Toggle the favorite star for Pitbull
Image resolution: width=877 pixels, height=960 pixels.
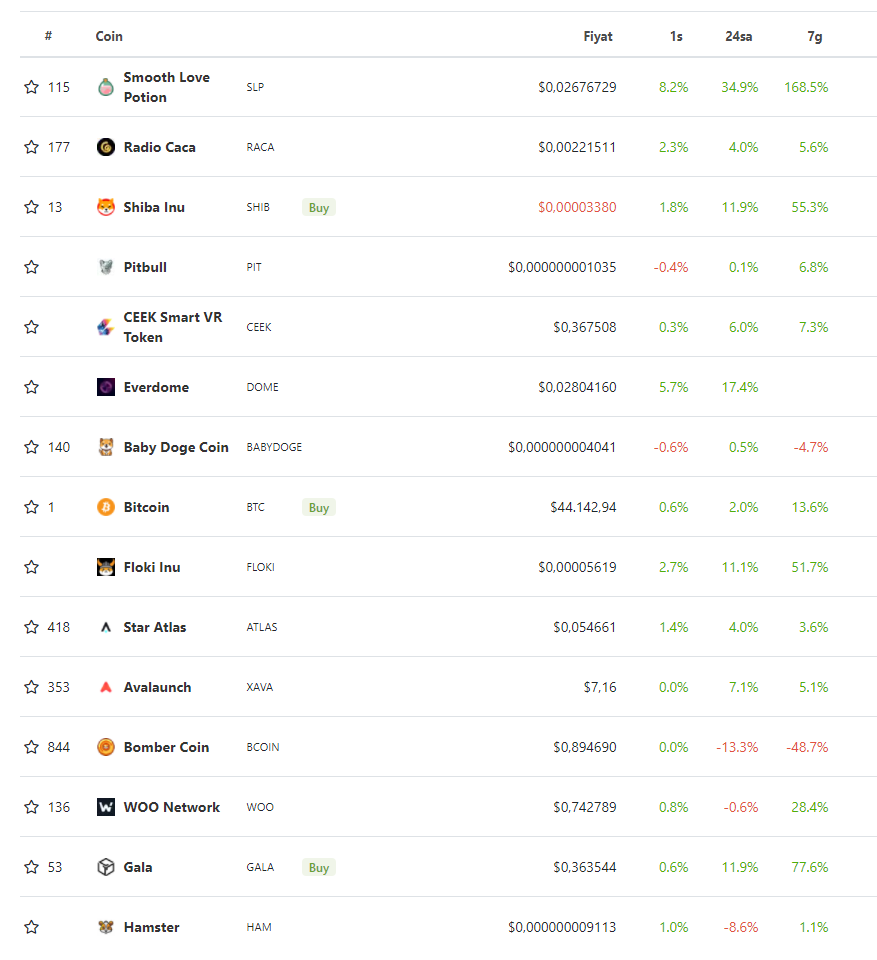click(x=31, y=267)
